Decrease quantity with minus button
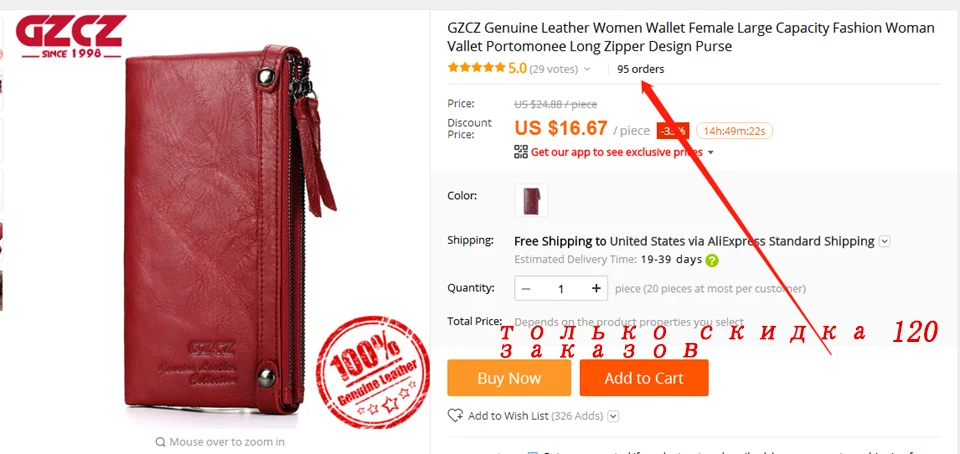 (526, 289)
